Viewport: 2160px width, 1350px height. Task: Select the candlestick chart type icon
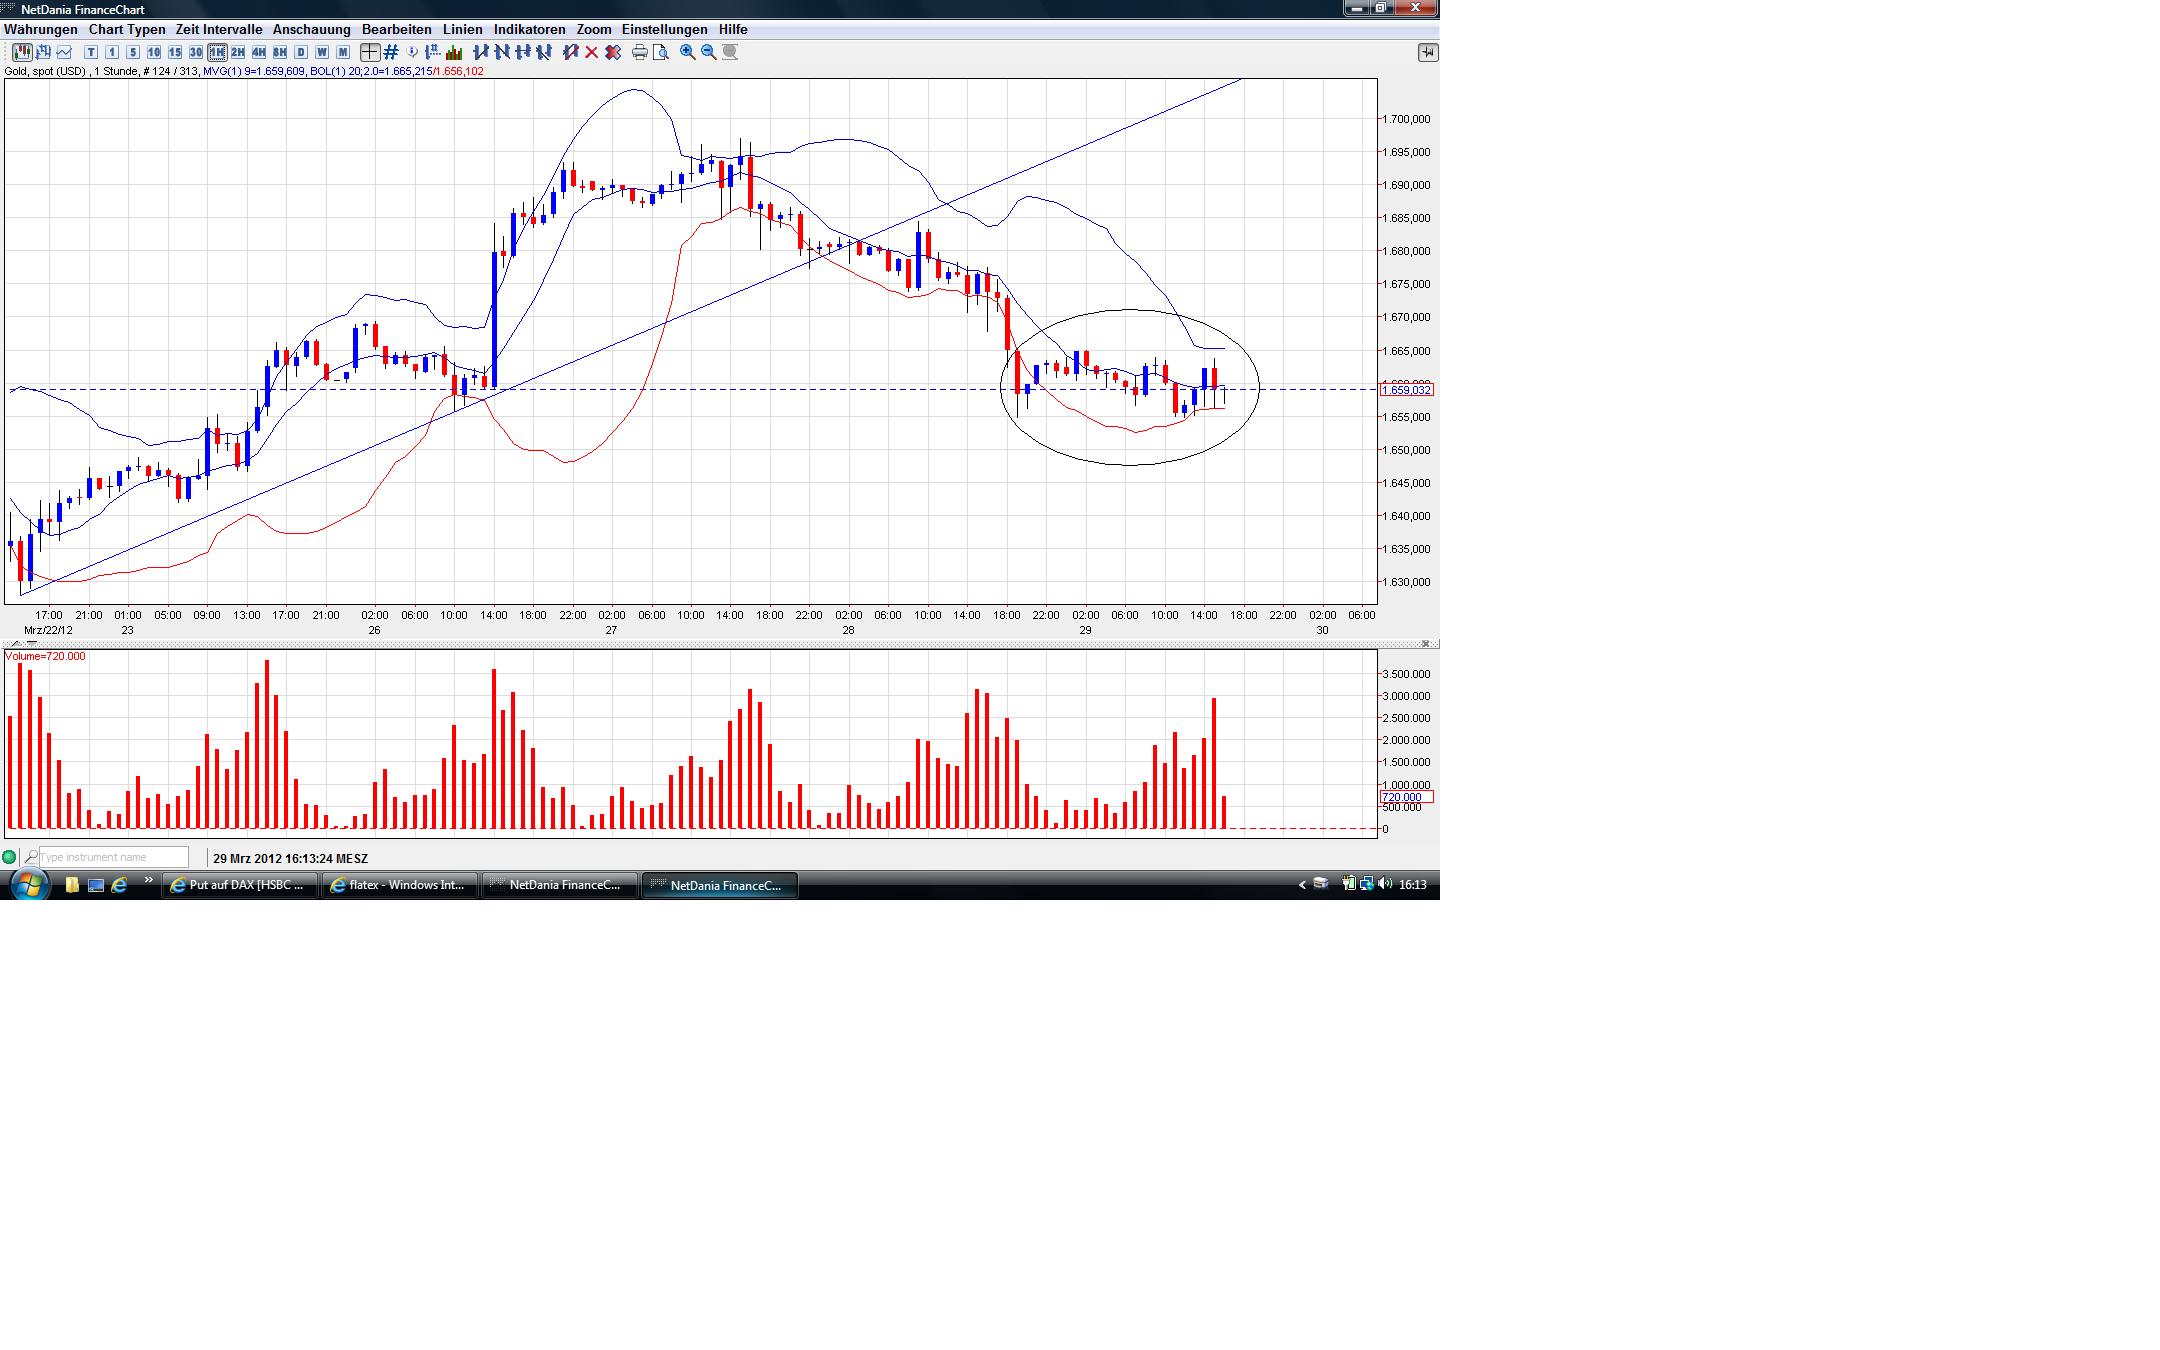pos(21,52)
